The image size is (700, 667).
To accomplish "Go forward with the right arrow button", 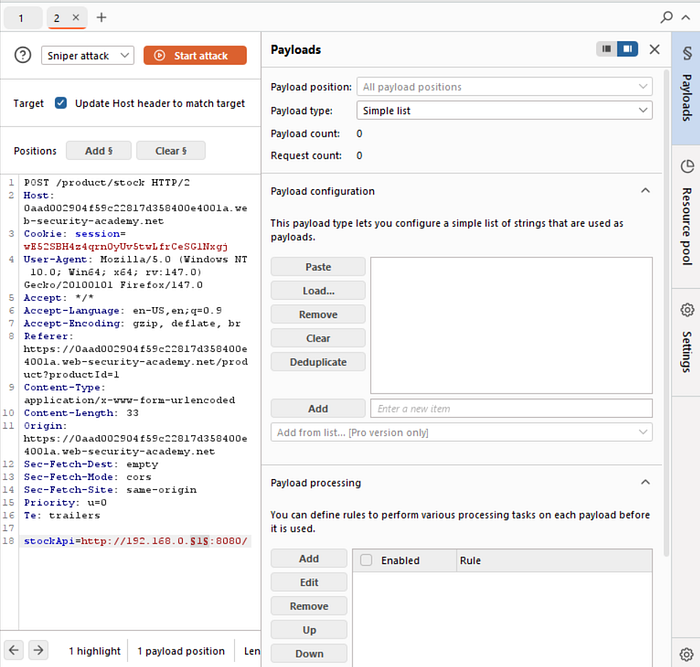I will pyautogui.click(x=38, y=650).
